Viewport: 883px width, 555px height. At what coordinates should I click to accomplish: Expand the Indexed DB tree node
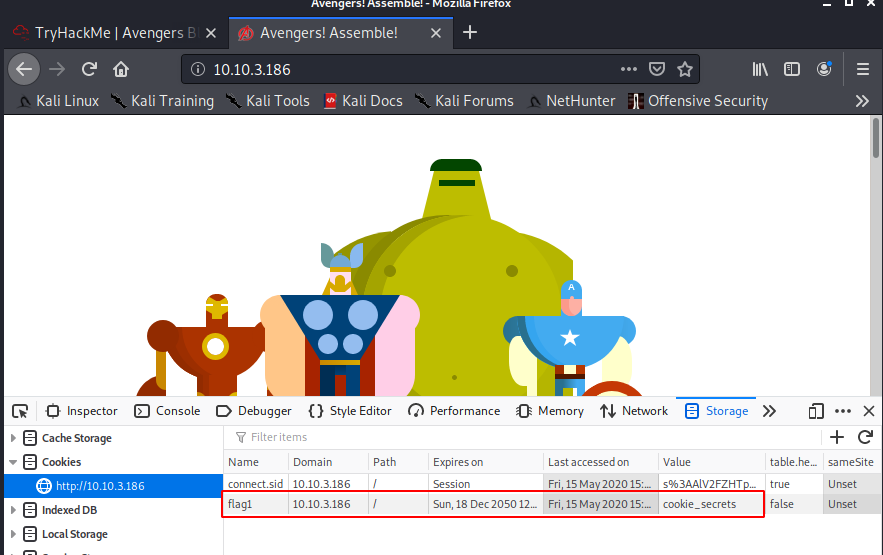[13, 510]
